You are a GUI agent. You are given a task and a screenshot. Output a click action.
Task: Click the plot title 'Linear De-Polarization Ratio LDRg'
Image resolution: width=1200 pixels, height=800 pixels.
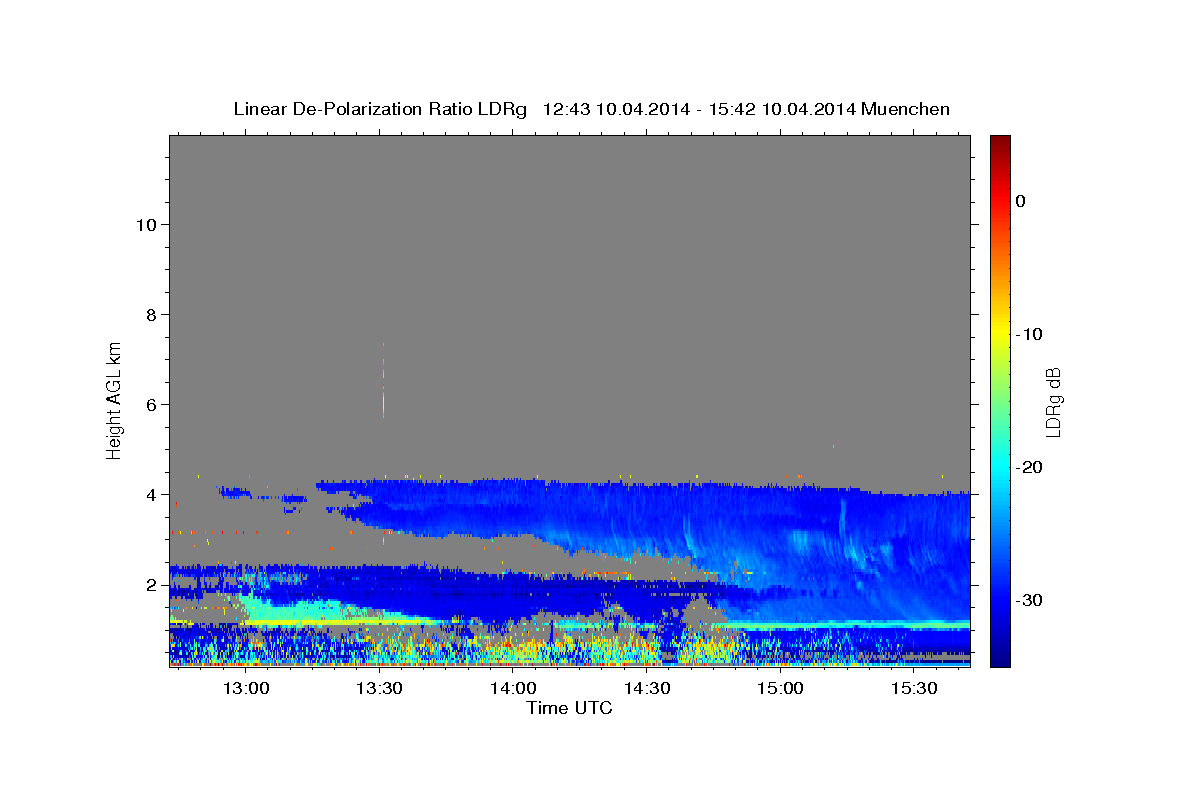pyautogui.click(x=380, y=109)
